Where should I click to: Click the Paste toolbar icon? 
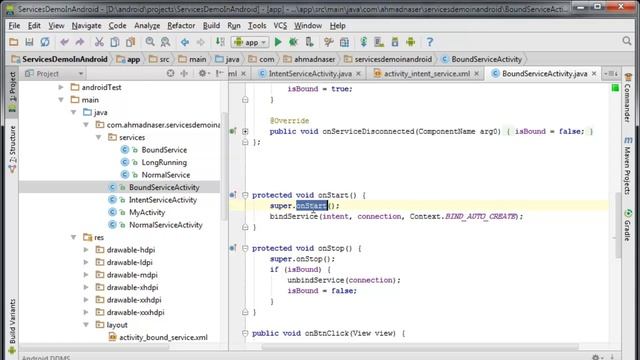point(131,42)
